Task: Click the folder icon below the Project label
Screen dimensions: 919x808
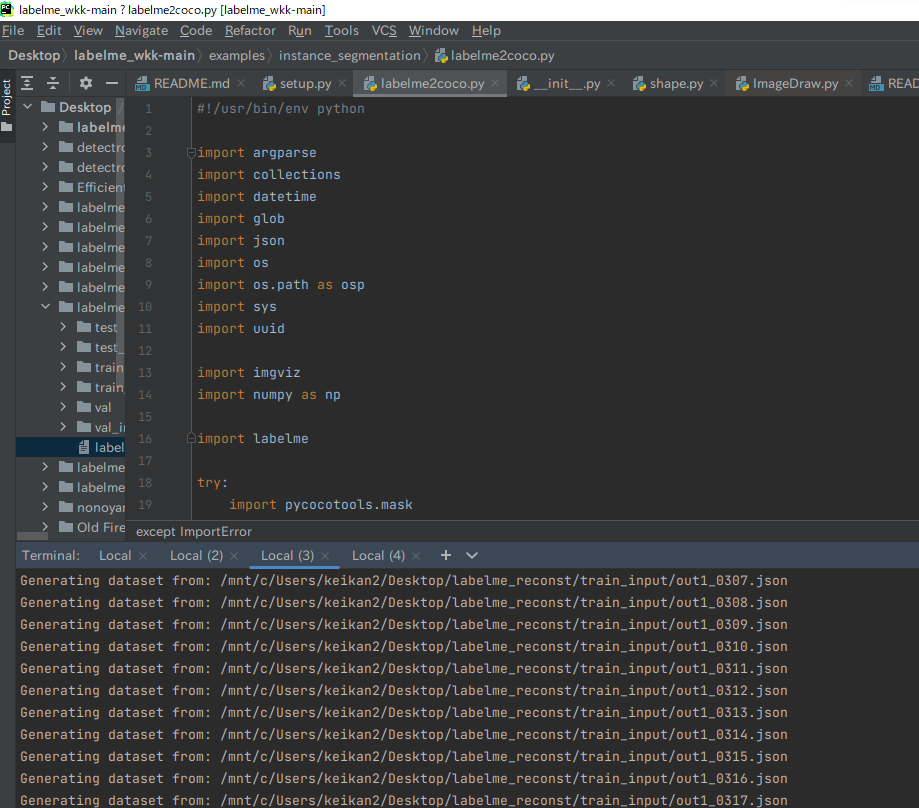Action: coord(7,127)
